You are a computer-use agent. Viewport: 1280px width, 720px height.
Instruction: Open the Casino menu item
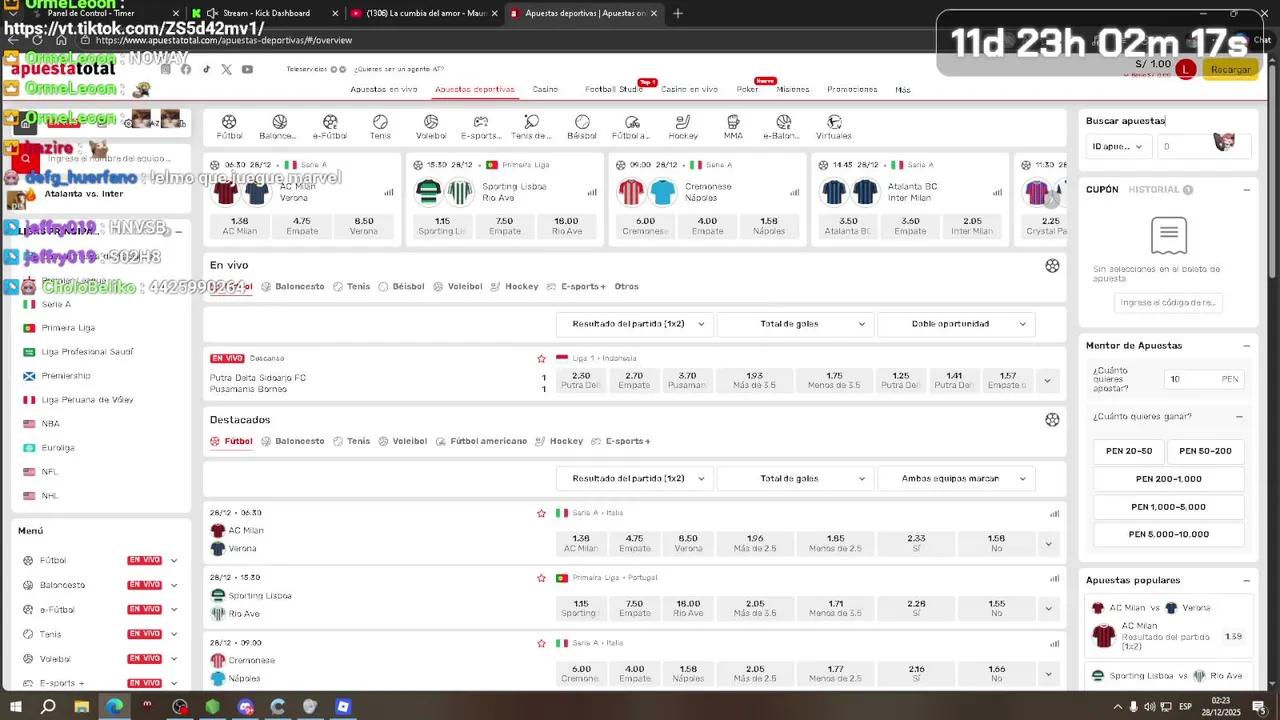(545, 90)
